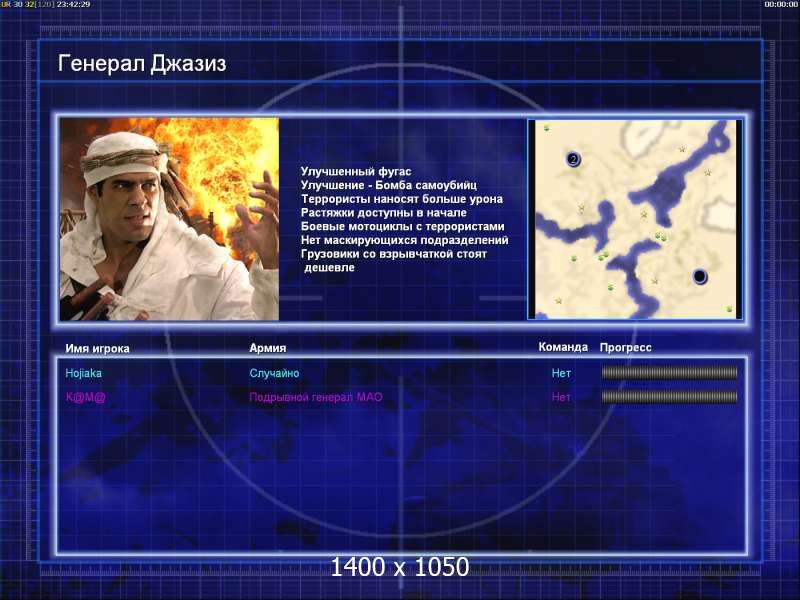800x600 pixels.
Task: Click the 'Команда' column header
Action: 563,347
